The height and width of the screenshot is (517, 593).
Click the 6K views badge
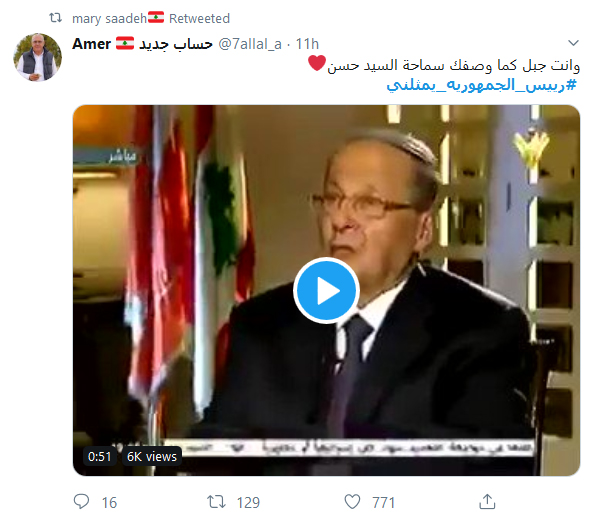click(x=152, y=456)
